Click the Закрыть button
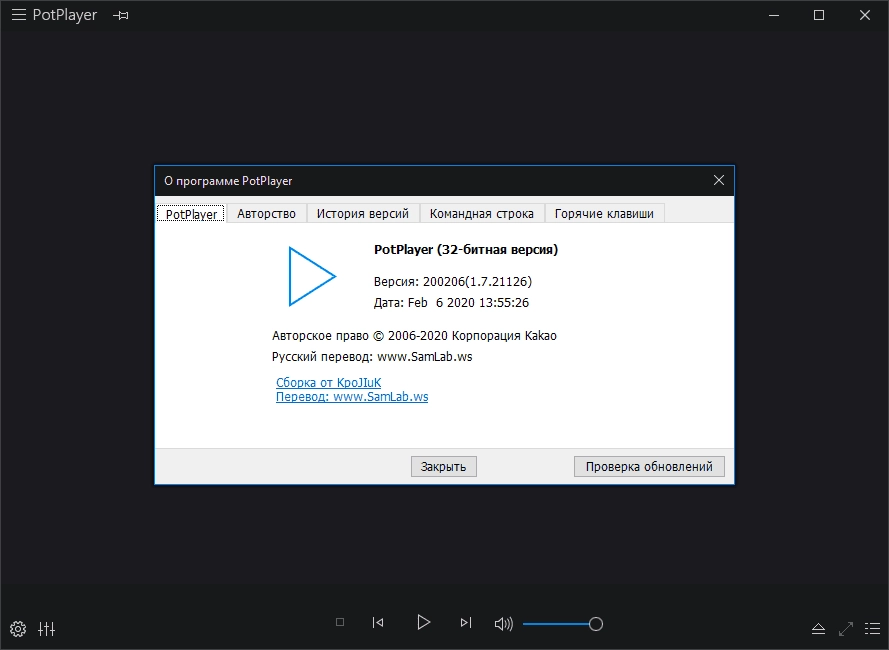Image resolution: width=889 pixels, height=650 pixels. pos(443,466)
